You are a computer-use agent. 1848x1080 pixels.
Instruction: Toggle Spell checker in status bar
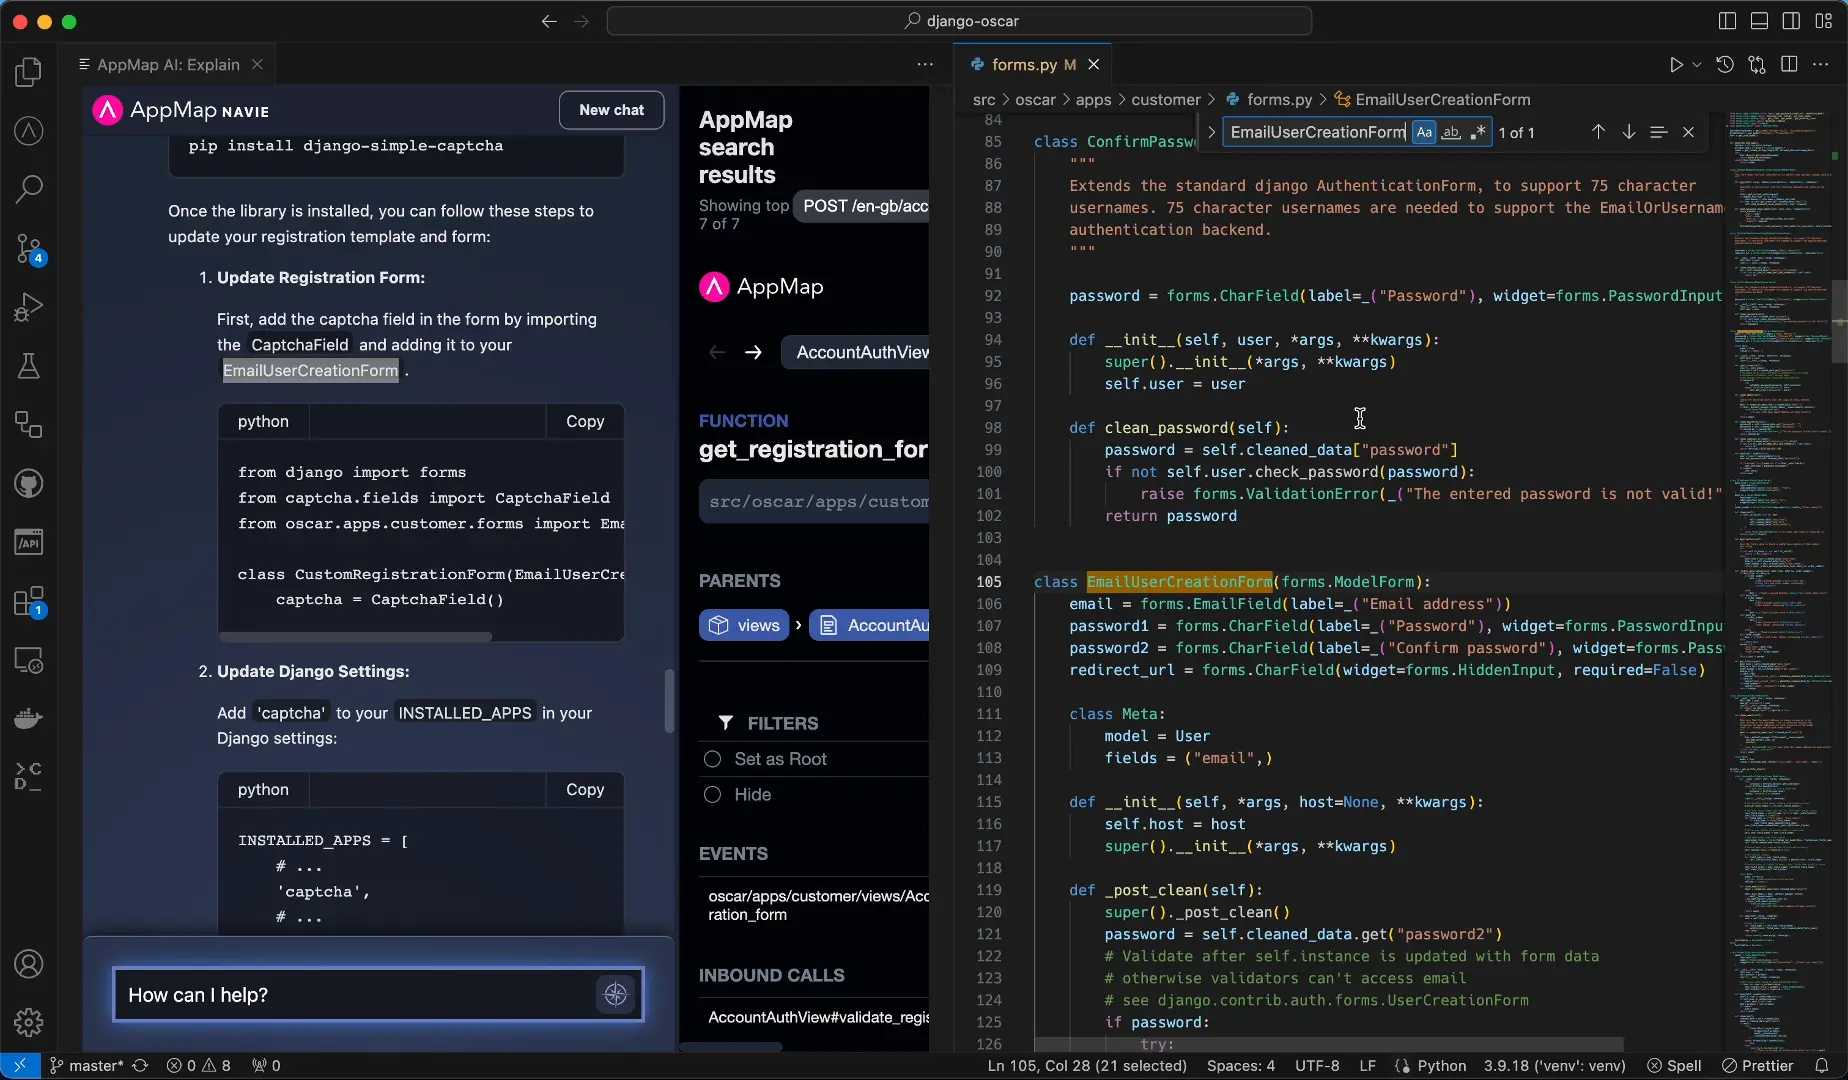click(1674, 1066)
